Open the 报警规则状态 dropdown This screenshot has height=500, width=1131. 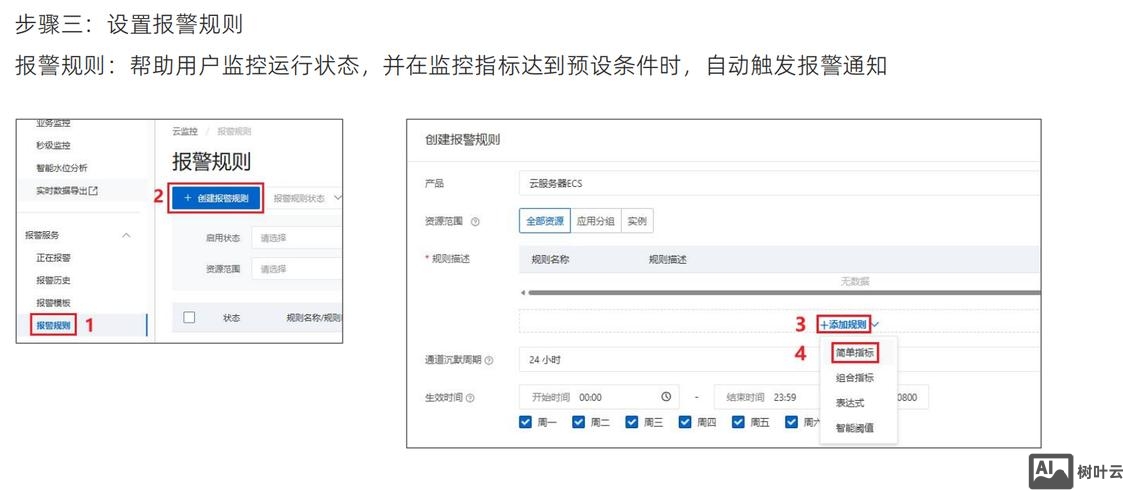click(x=308, y=198)
